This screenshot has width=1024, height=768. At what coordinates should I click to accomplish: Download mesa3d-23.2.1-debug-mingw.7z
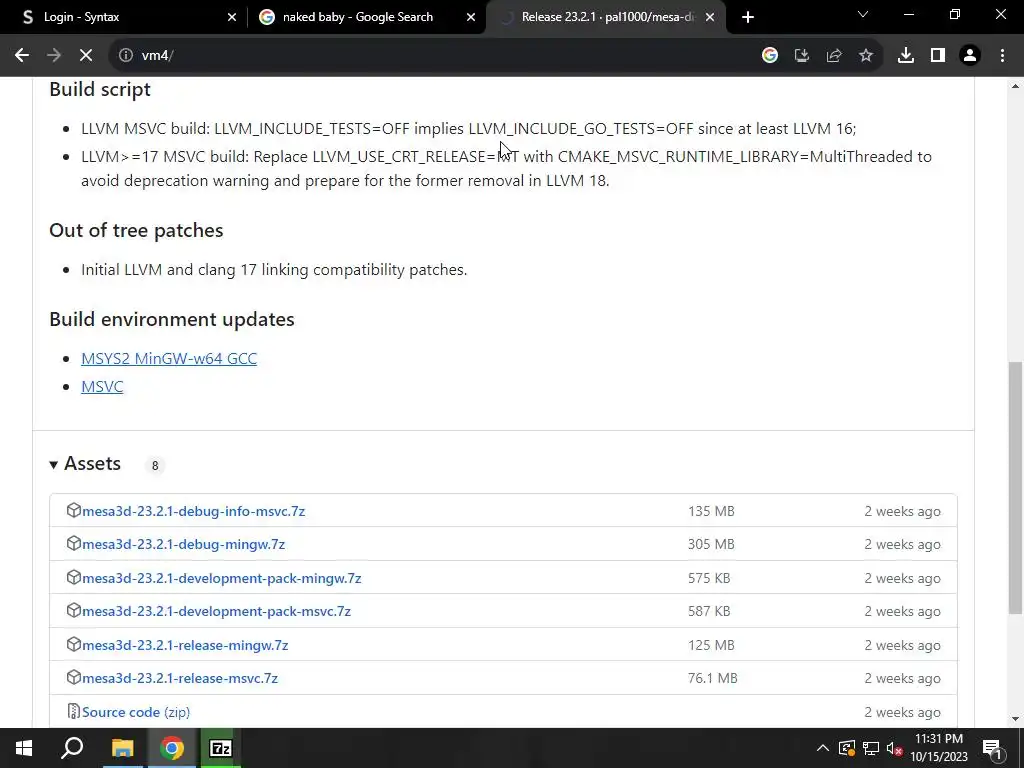coord(184,545)
